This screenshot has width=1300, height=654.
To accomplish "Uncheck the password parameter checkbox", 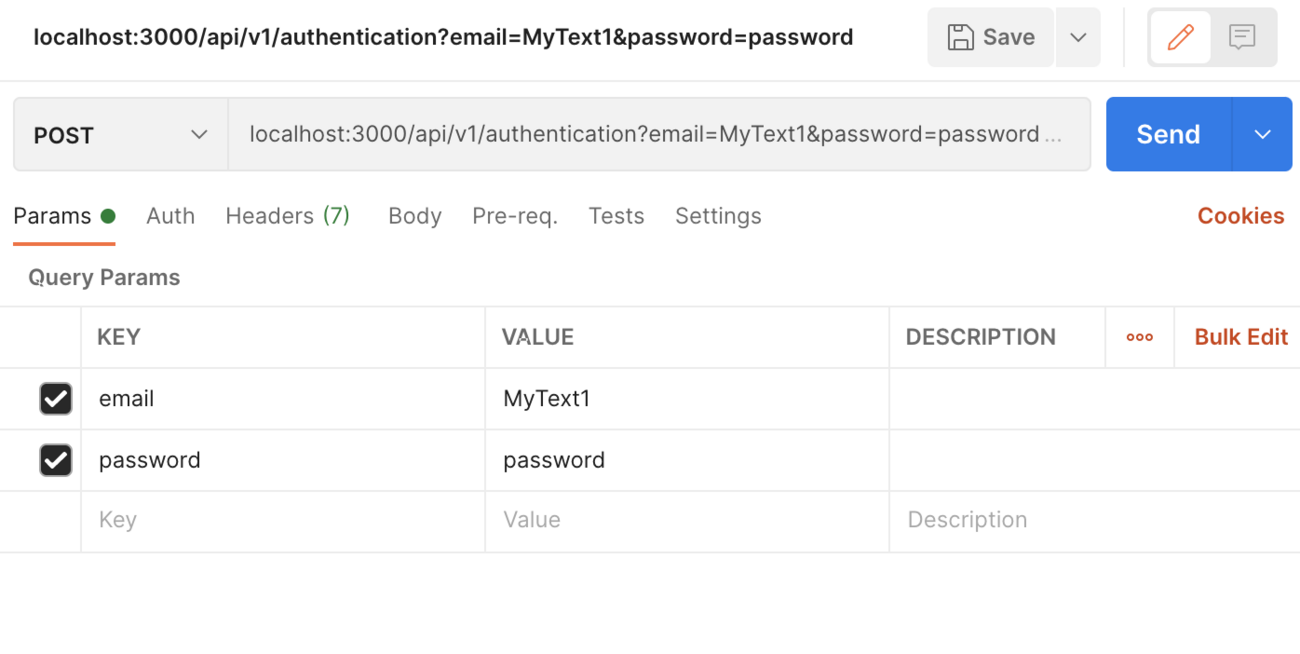I will coord(56,460).
